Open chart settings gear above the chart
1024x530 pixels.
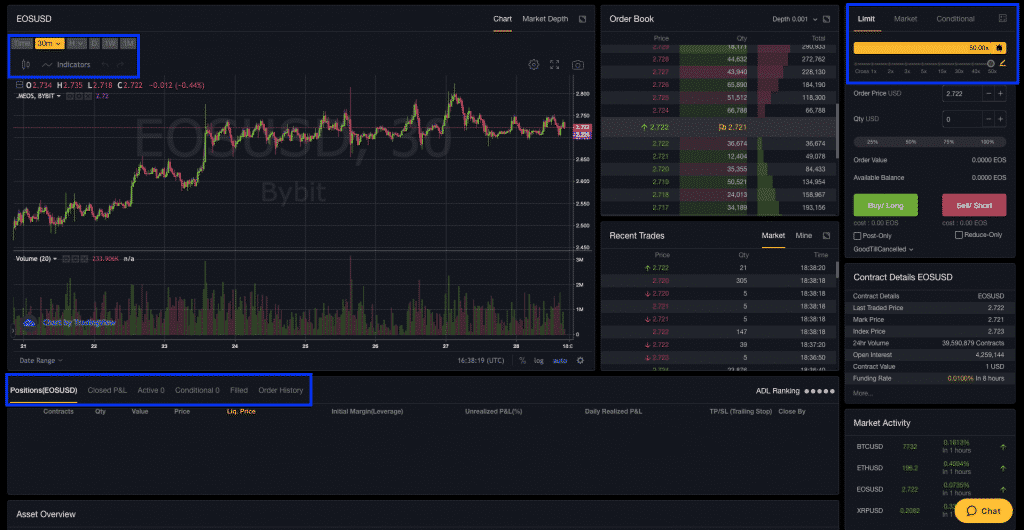(534, 65)
